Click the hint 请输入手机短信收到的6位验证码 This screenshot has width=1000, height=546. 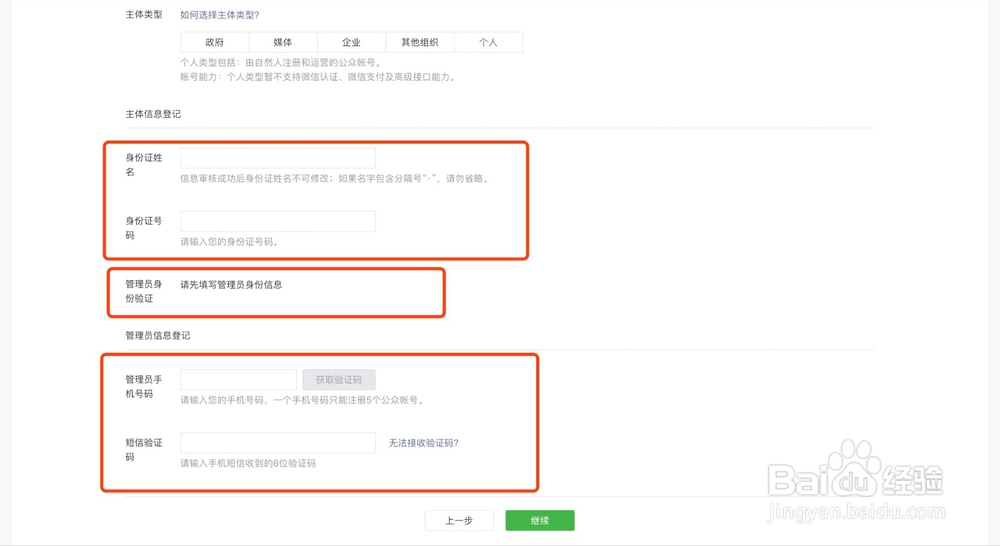tap(248, 463)
